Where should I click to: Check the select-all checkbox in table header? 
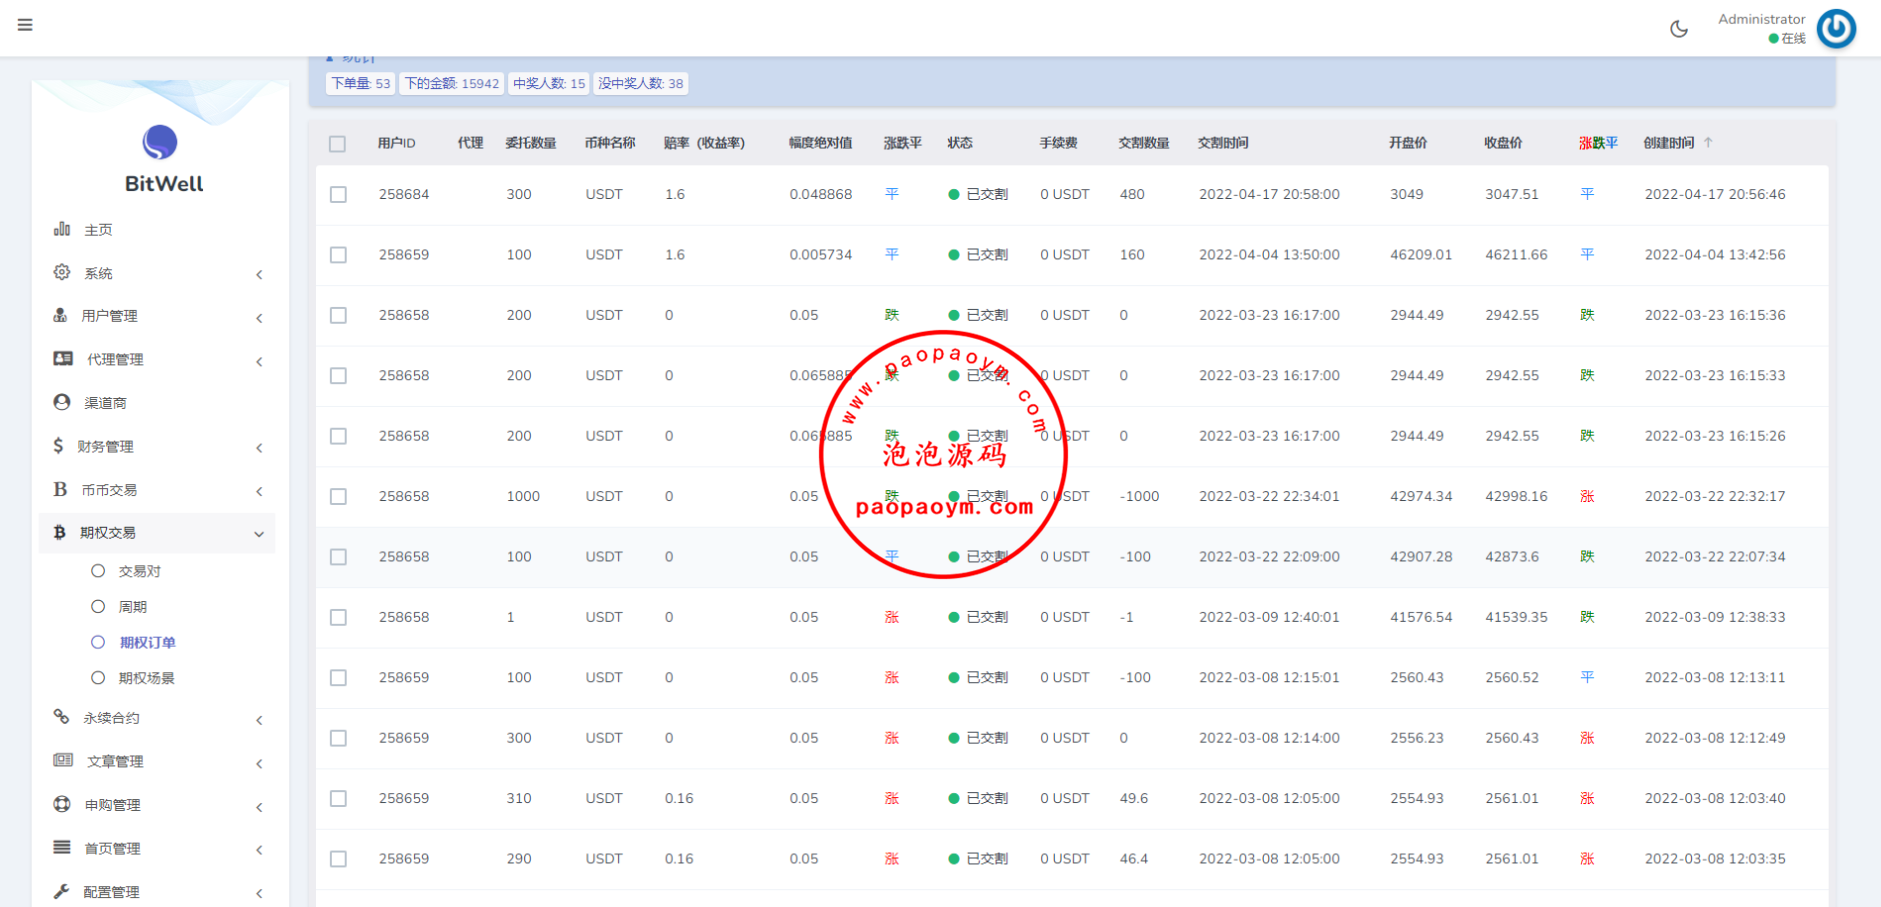[338, 144]
